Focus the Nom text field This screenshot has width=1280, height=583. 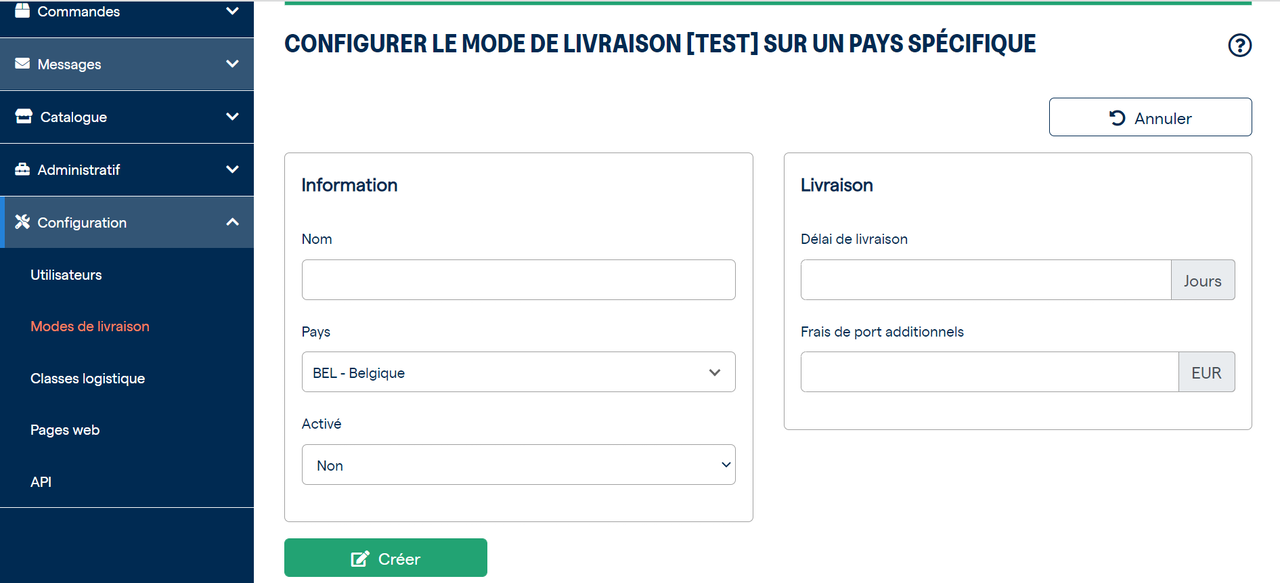click(518, 280)
